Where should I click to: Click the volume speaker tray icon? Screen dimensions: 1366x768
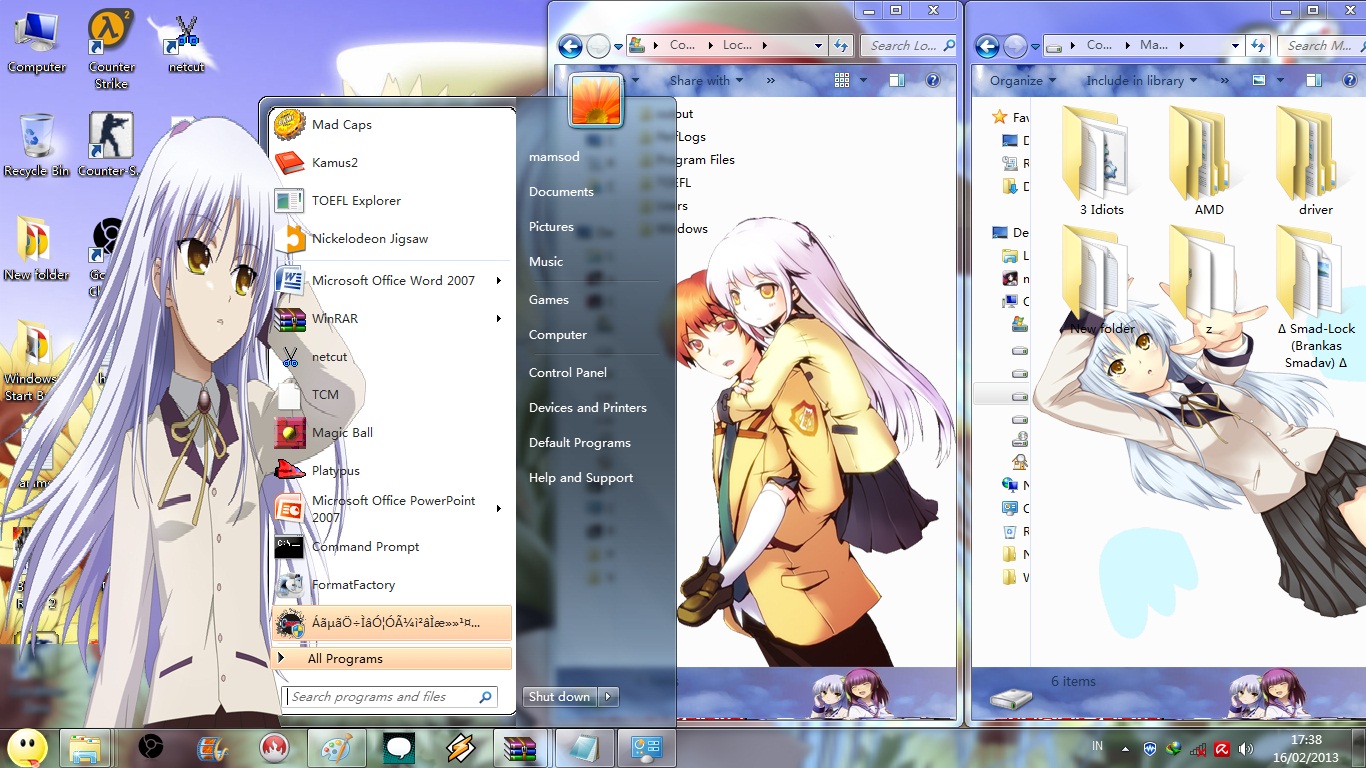[1245, 748]
